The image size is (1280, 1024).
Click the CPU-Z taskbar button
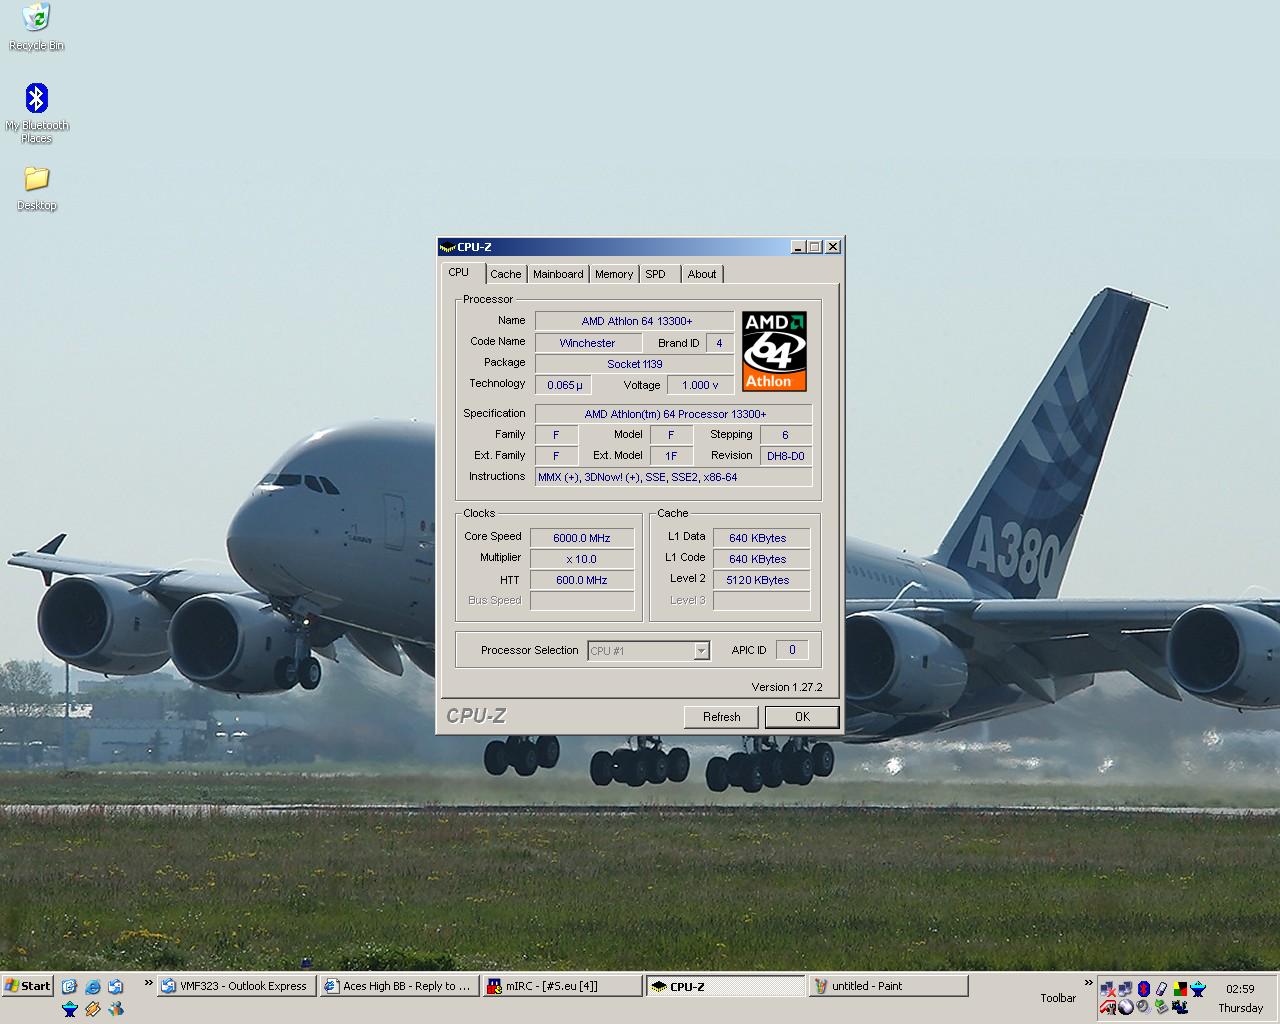point(725,986)
